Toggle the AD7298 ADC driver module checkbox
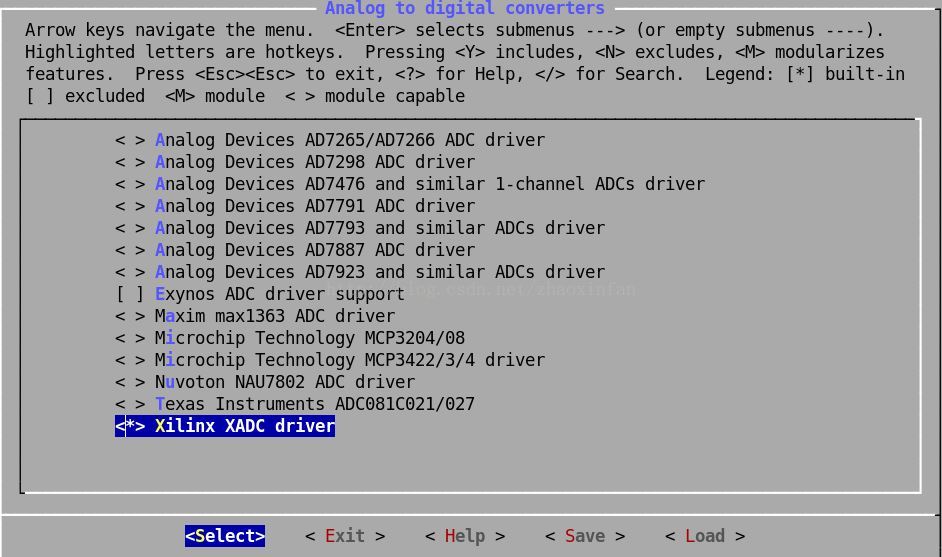Screen dimensions: 942x557 [x=130, y=162]
